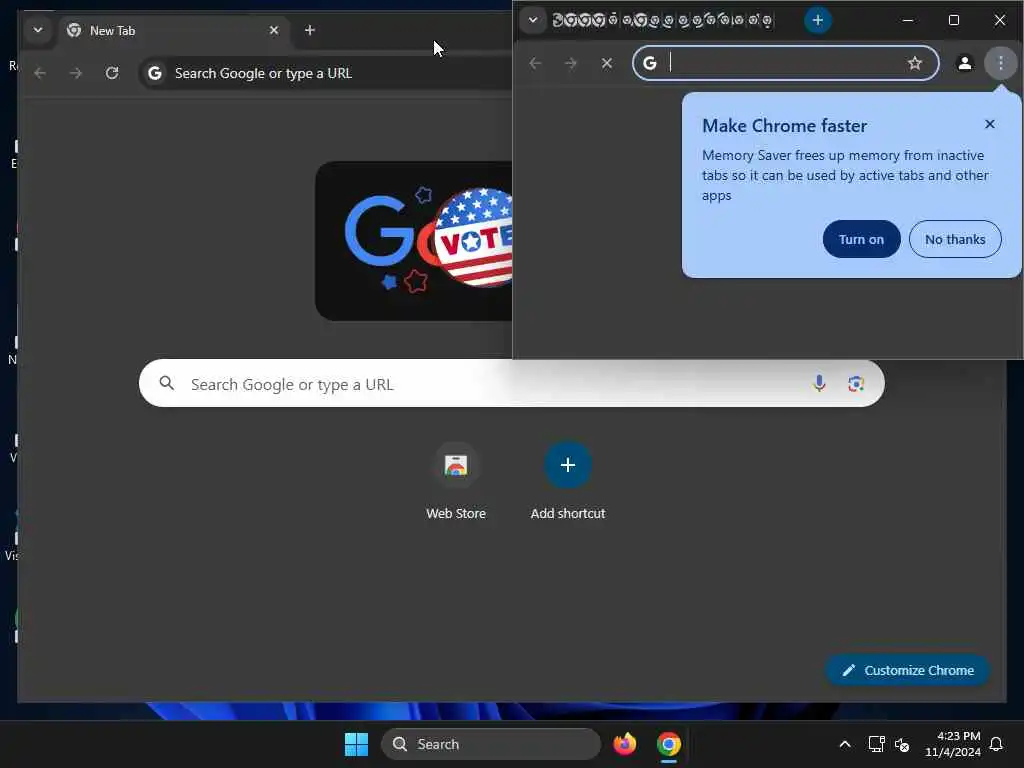Open network status tray icon
Image resolution: width=1024 pixels, height=768 pixels.
[x=876, y=744]
